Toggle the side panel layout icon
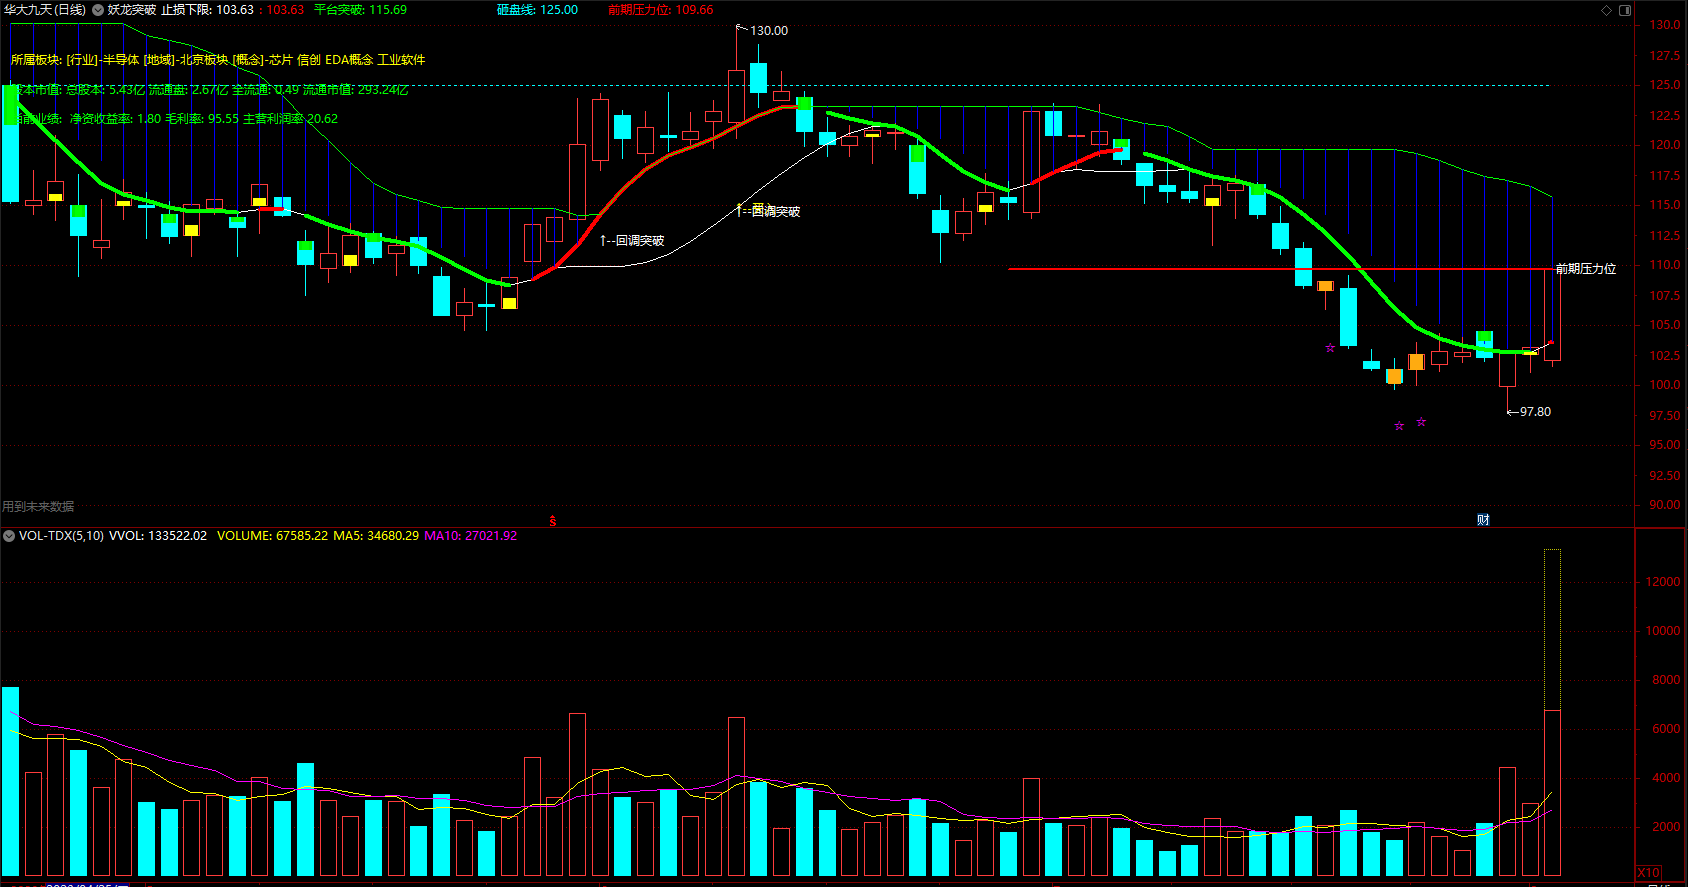 pos(1625,10)
